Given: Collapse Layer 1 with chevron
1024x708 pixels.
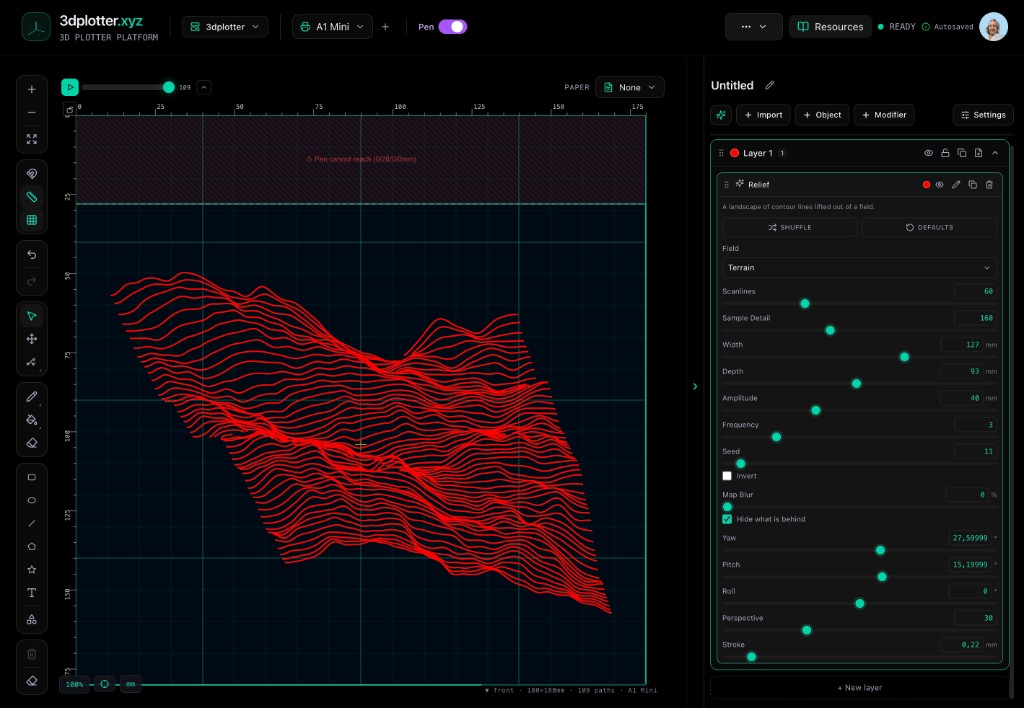Looking at the screenshot, I should tap(995, 153).
